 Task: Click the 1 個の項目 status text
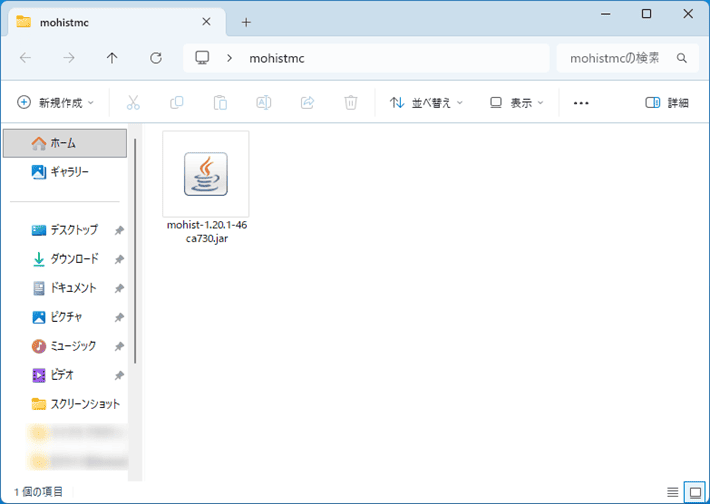[38, 491]
